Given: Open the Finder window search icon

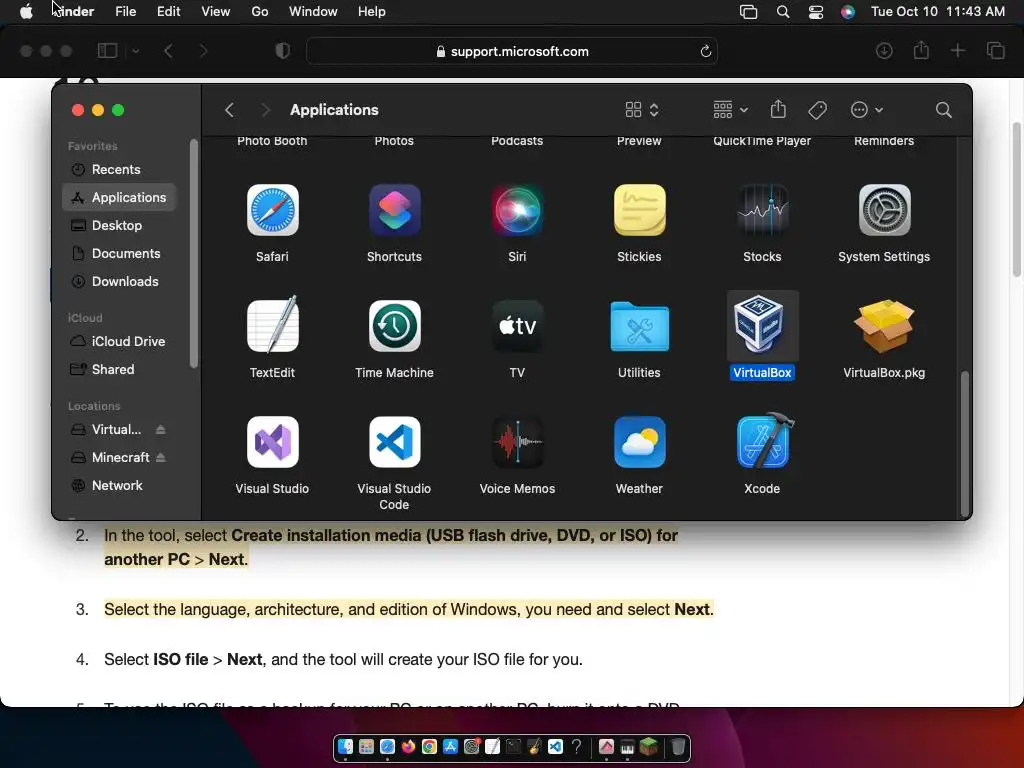Looking at the screenshot, I should coord(943,110).
